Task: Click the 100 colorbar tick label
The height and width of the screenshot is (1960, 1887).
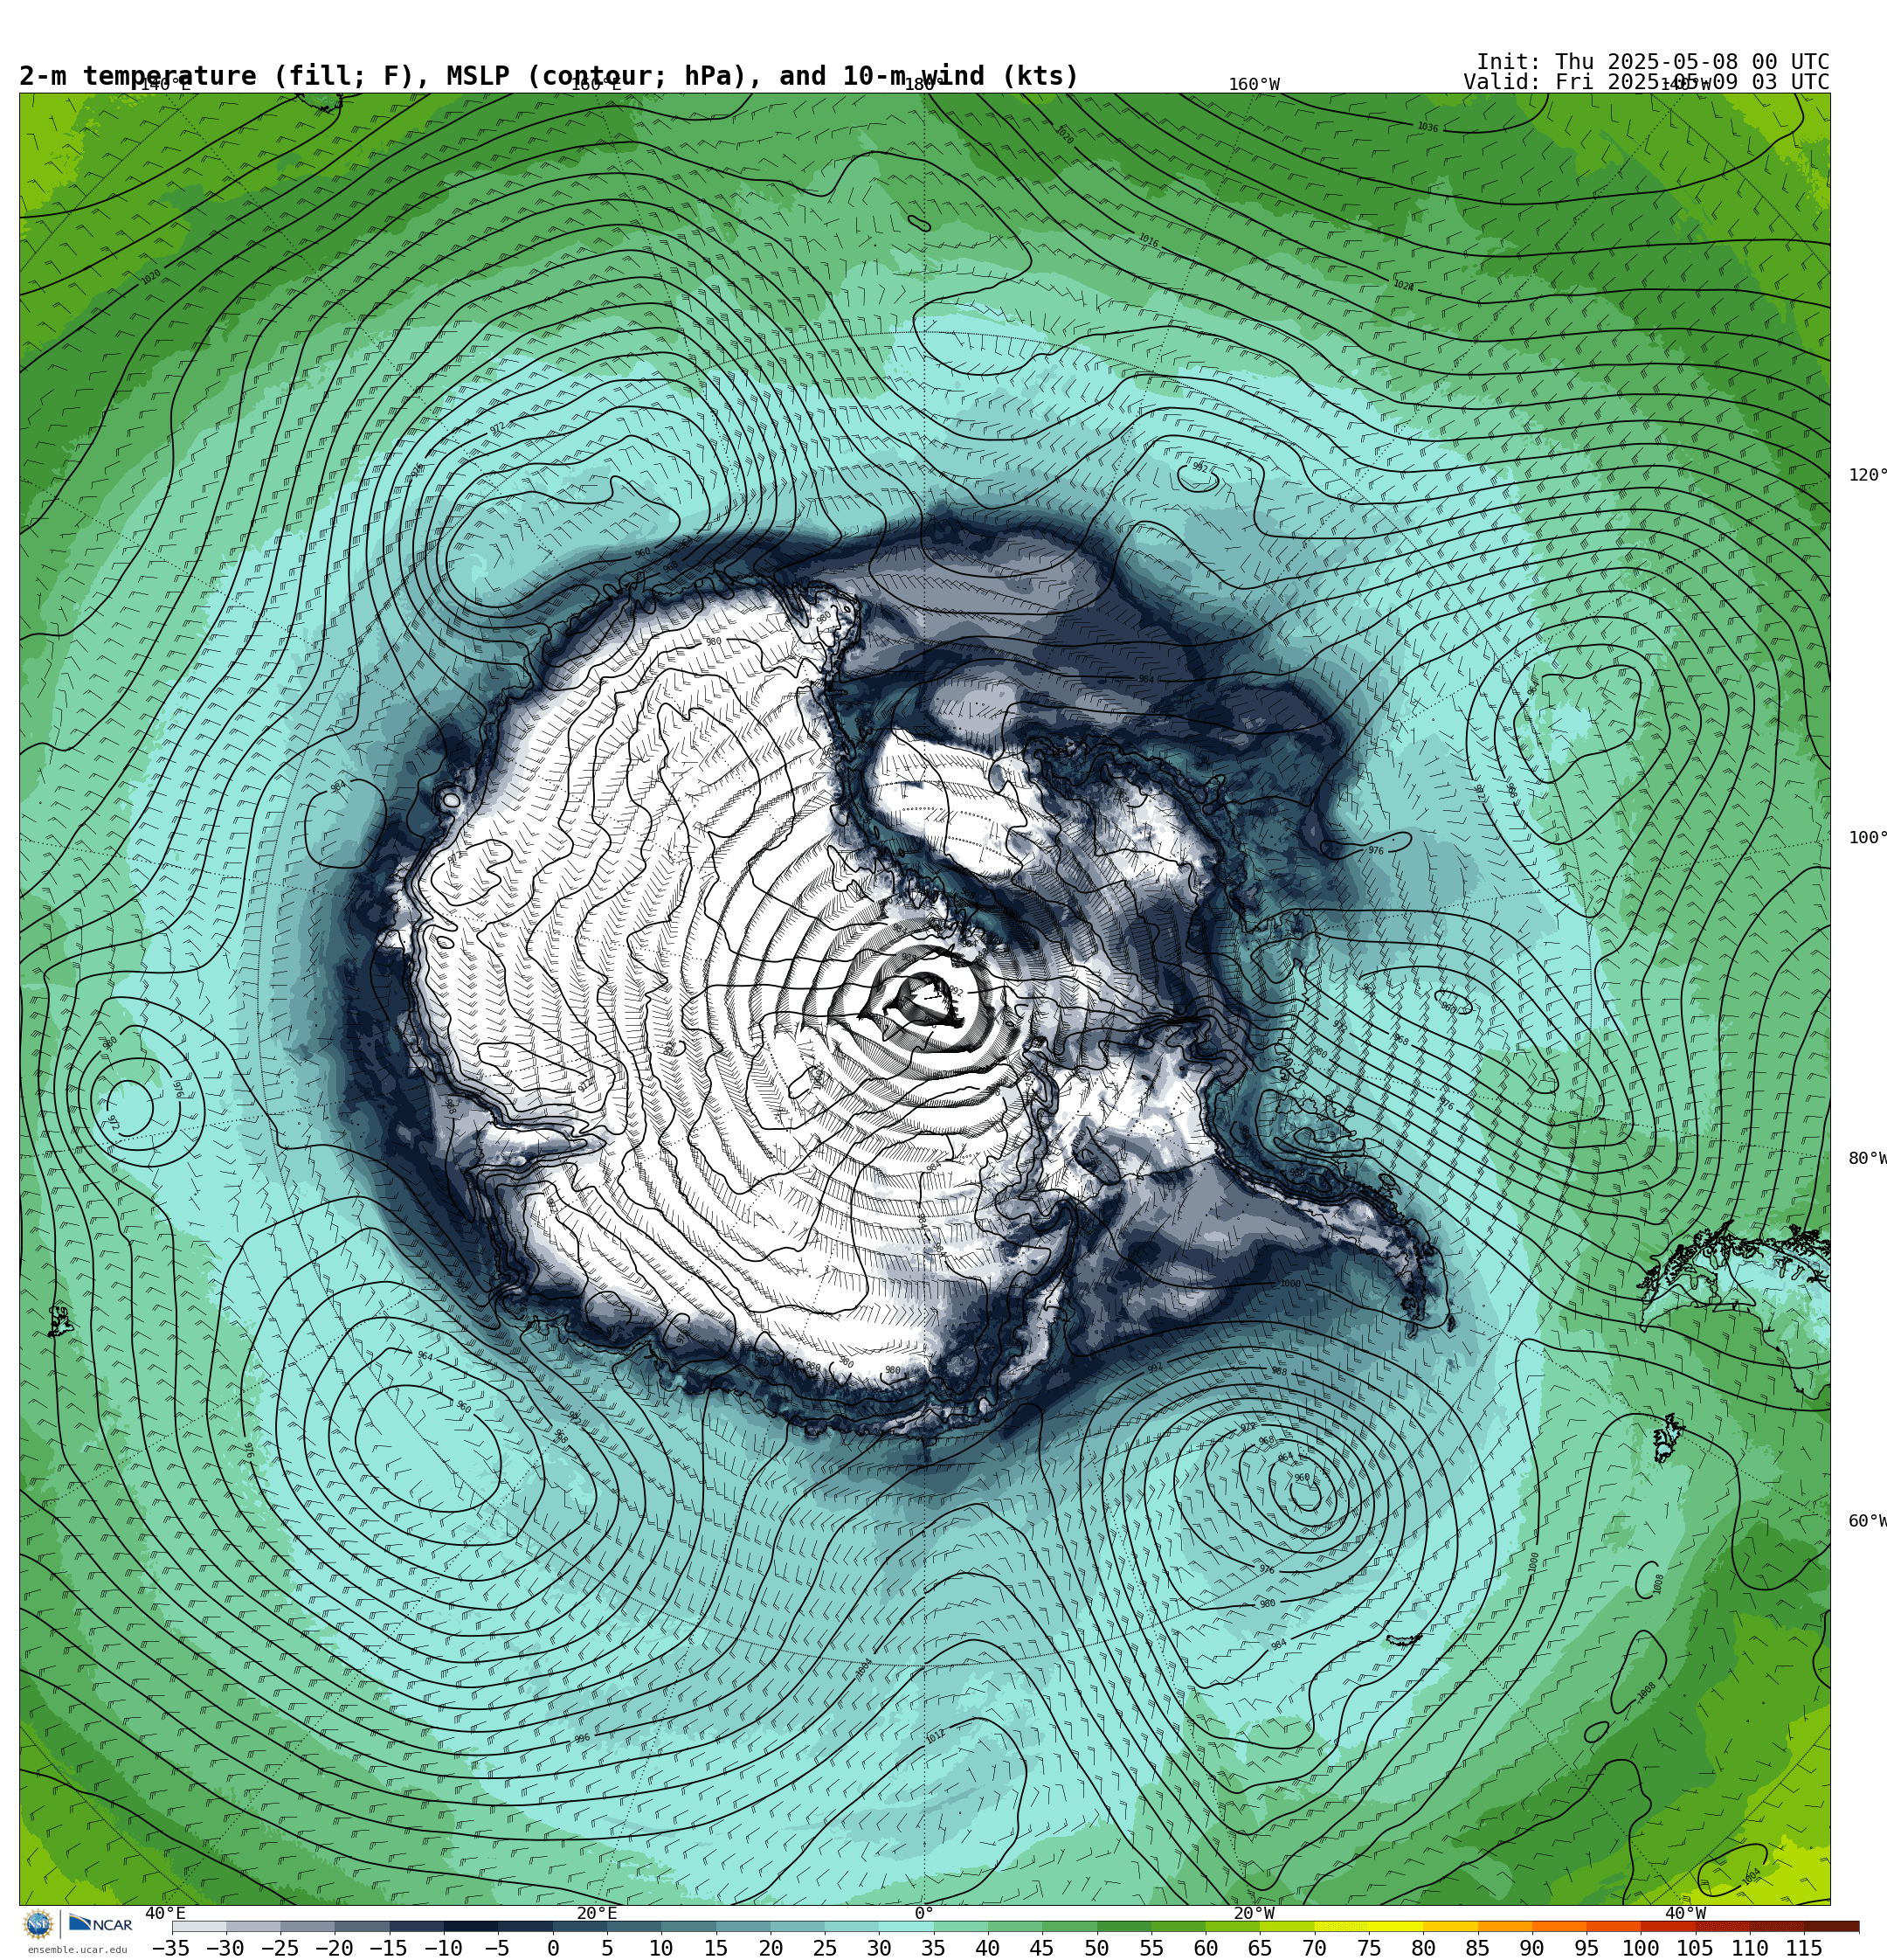Action: [x=1640, y=1948]
